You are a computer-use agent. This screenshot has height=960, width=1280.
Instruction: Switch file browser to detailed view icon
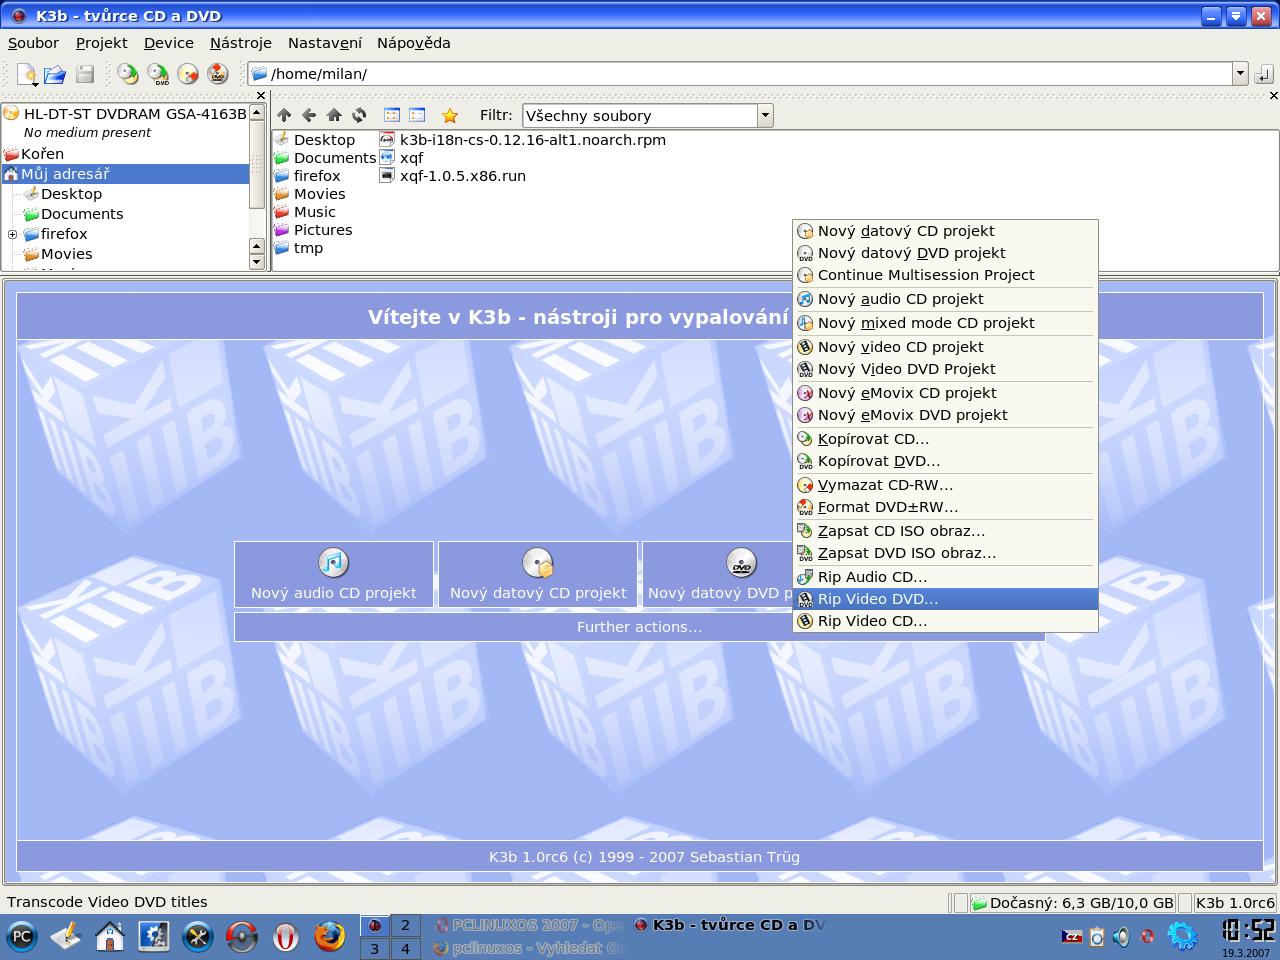[417, 115]
